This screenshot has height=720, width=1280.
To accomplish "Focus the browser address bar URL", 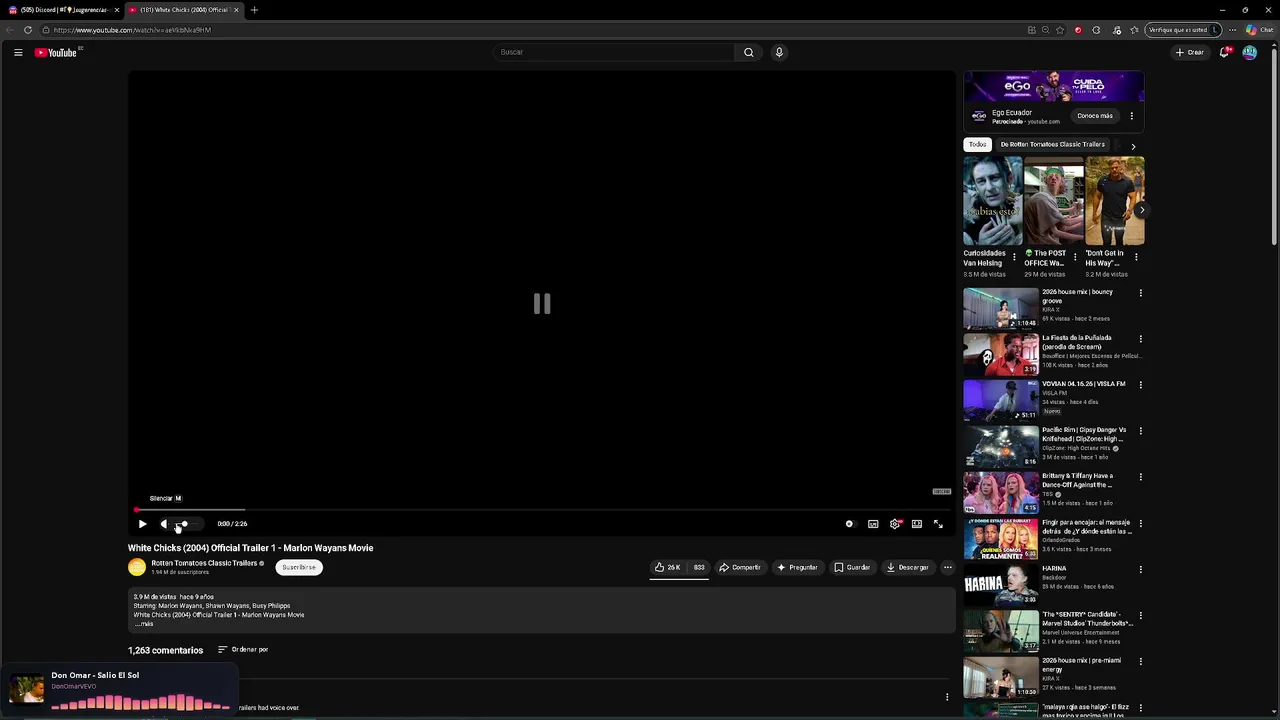I will tap(132, 30).
